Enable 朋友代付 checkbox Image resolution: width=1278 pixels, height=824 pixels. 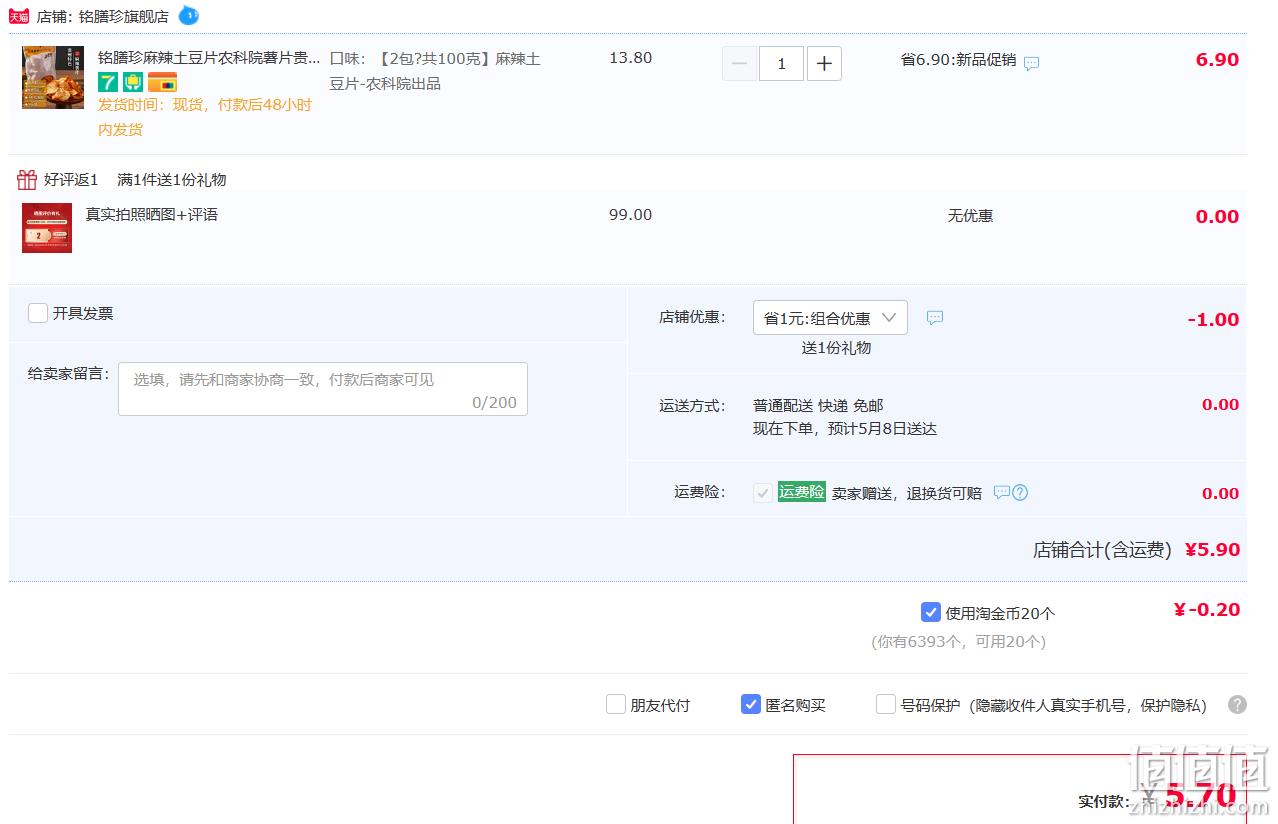point(616,705)
